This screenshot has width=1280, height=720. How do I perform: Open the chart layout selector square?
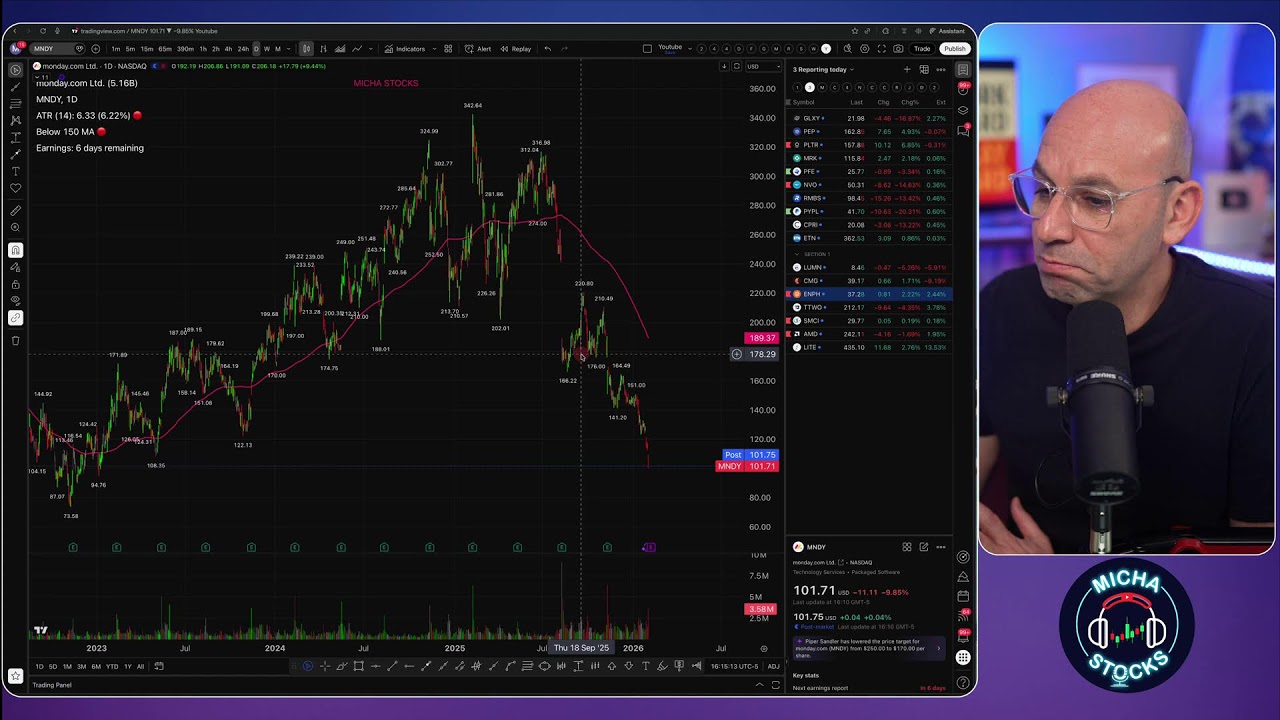(x=647, y=49)
